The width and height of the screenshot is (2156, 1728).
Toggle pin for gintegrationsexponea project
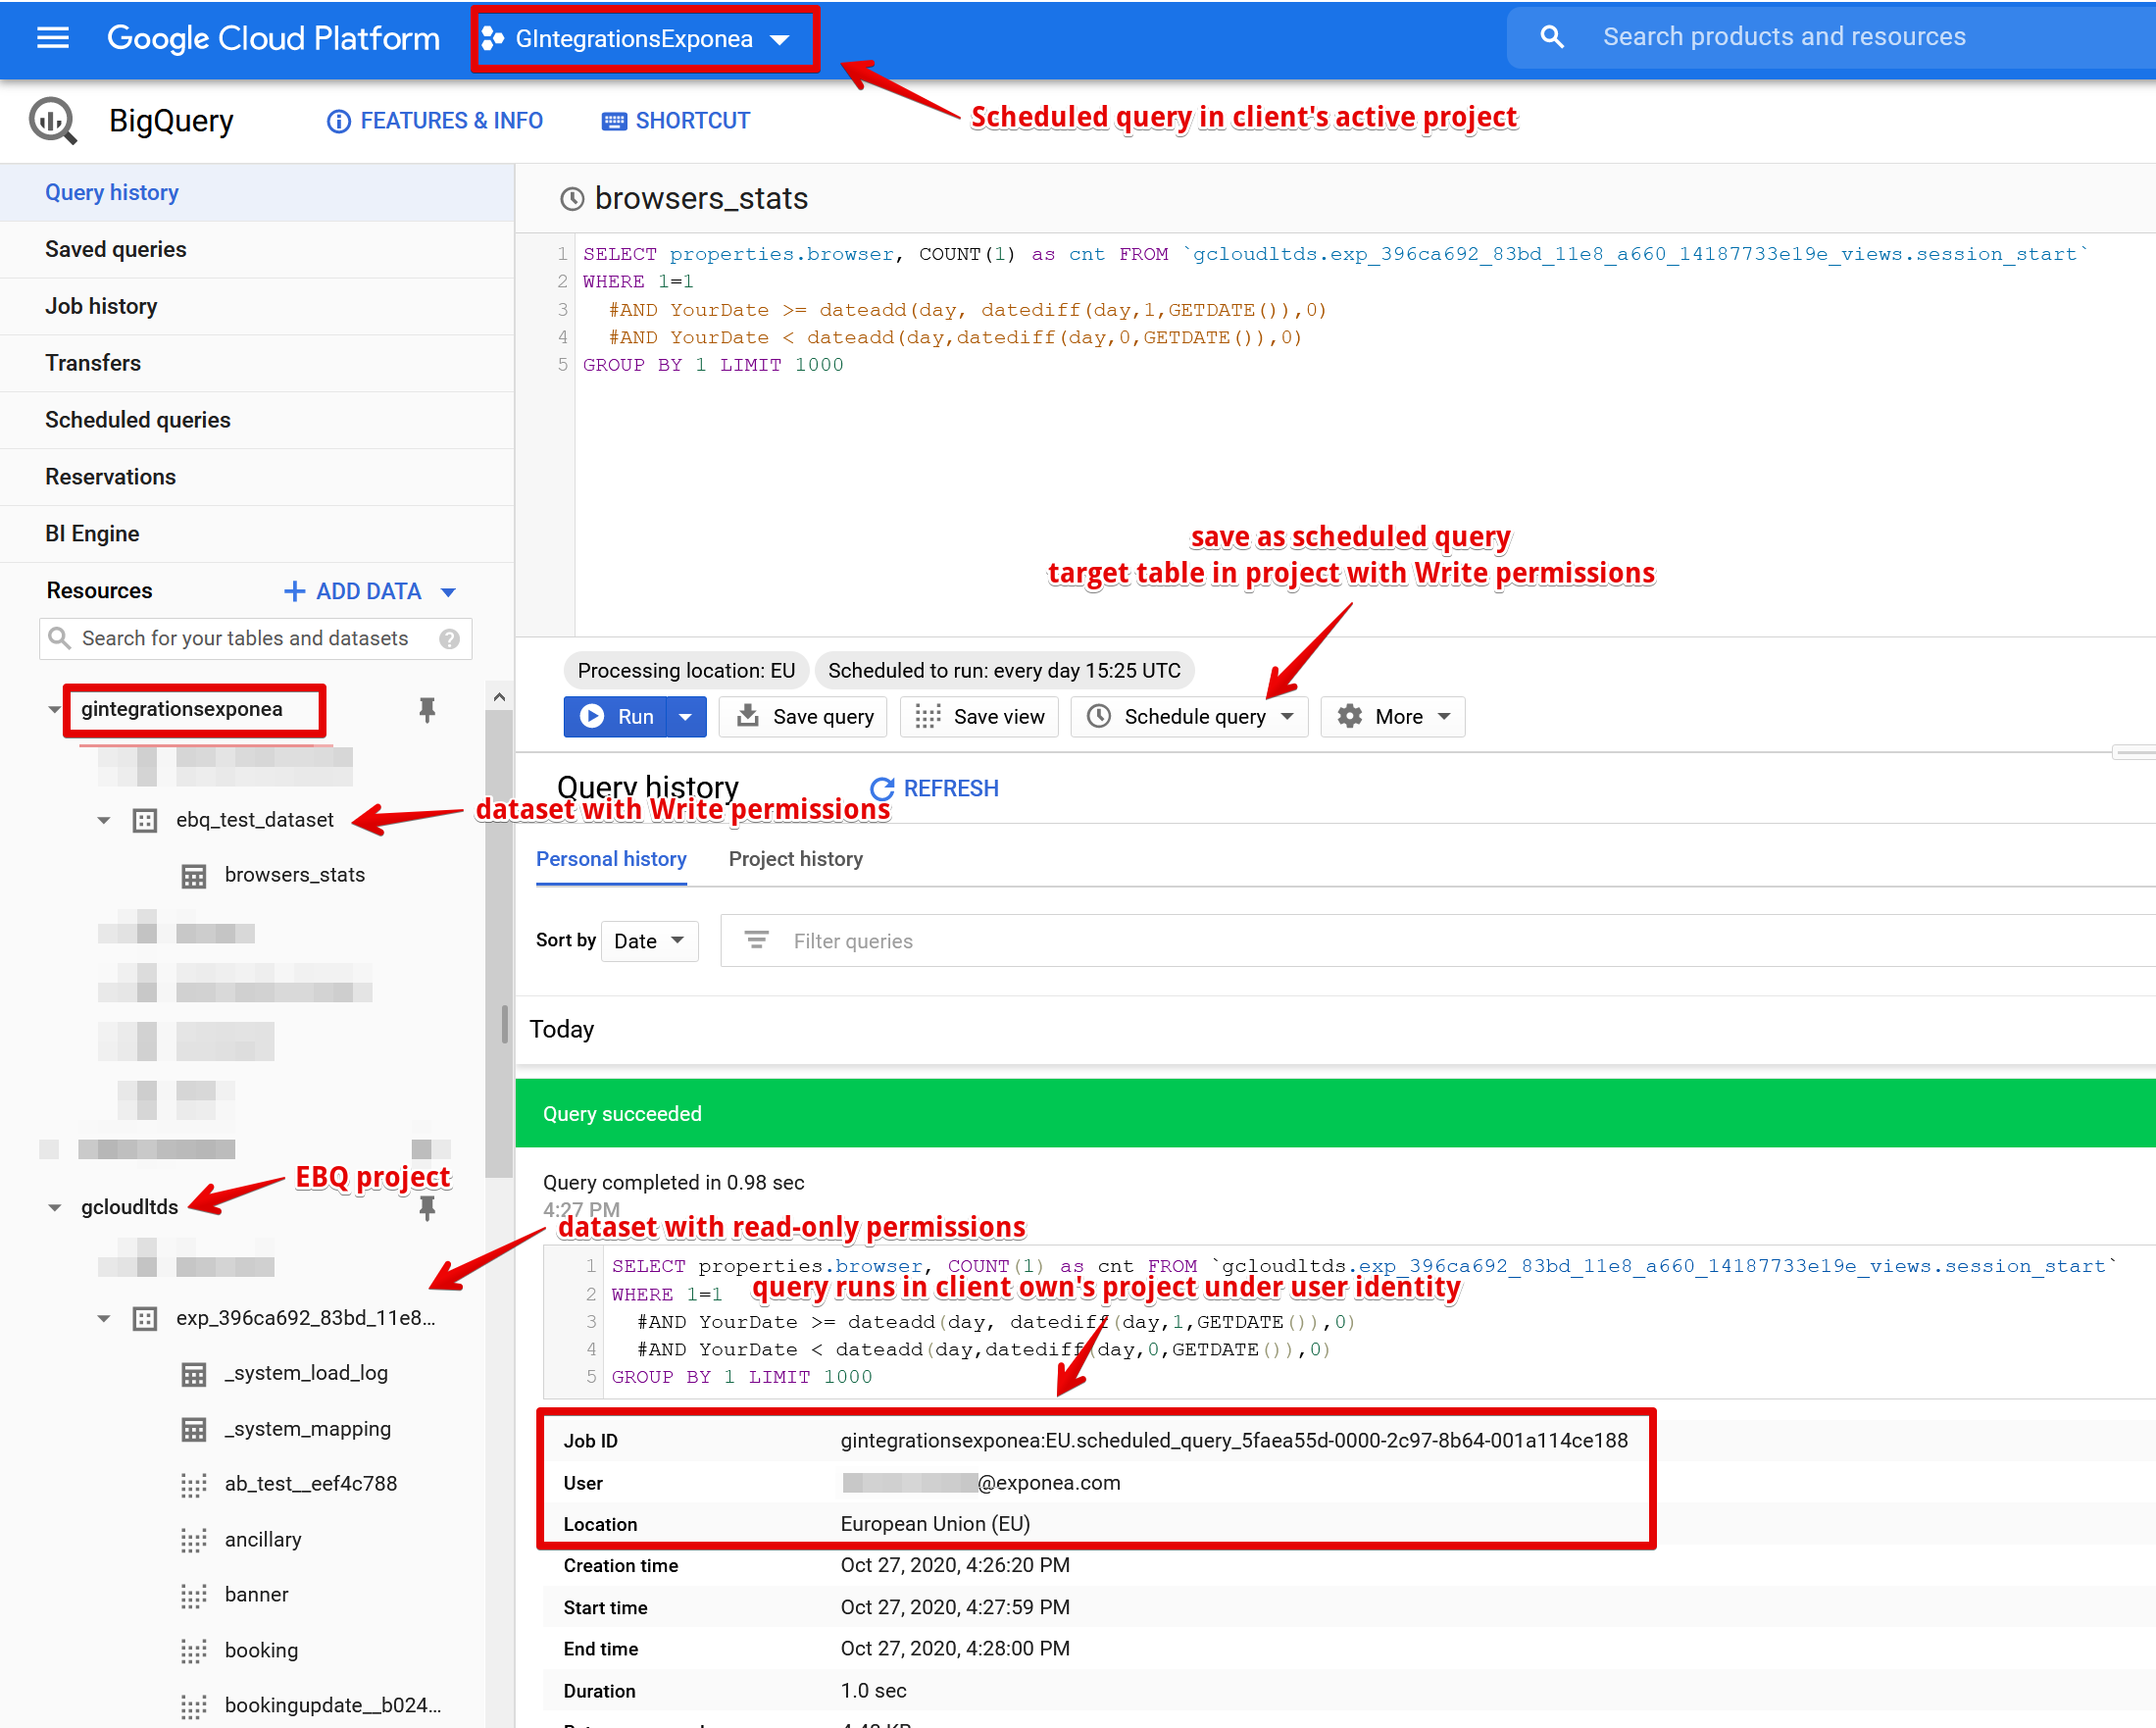click(427, 710)
